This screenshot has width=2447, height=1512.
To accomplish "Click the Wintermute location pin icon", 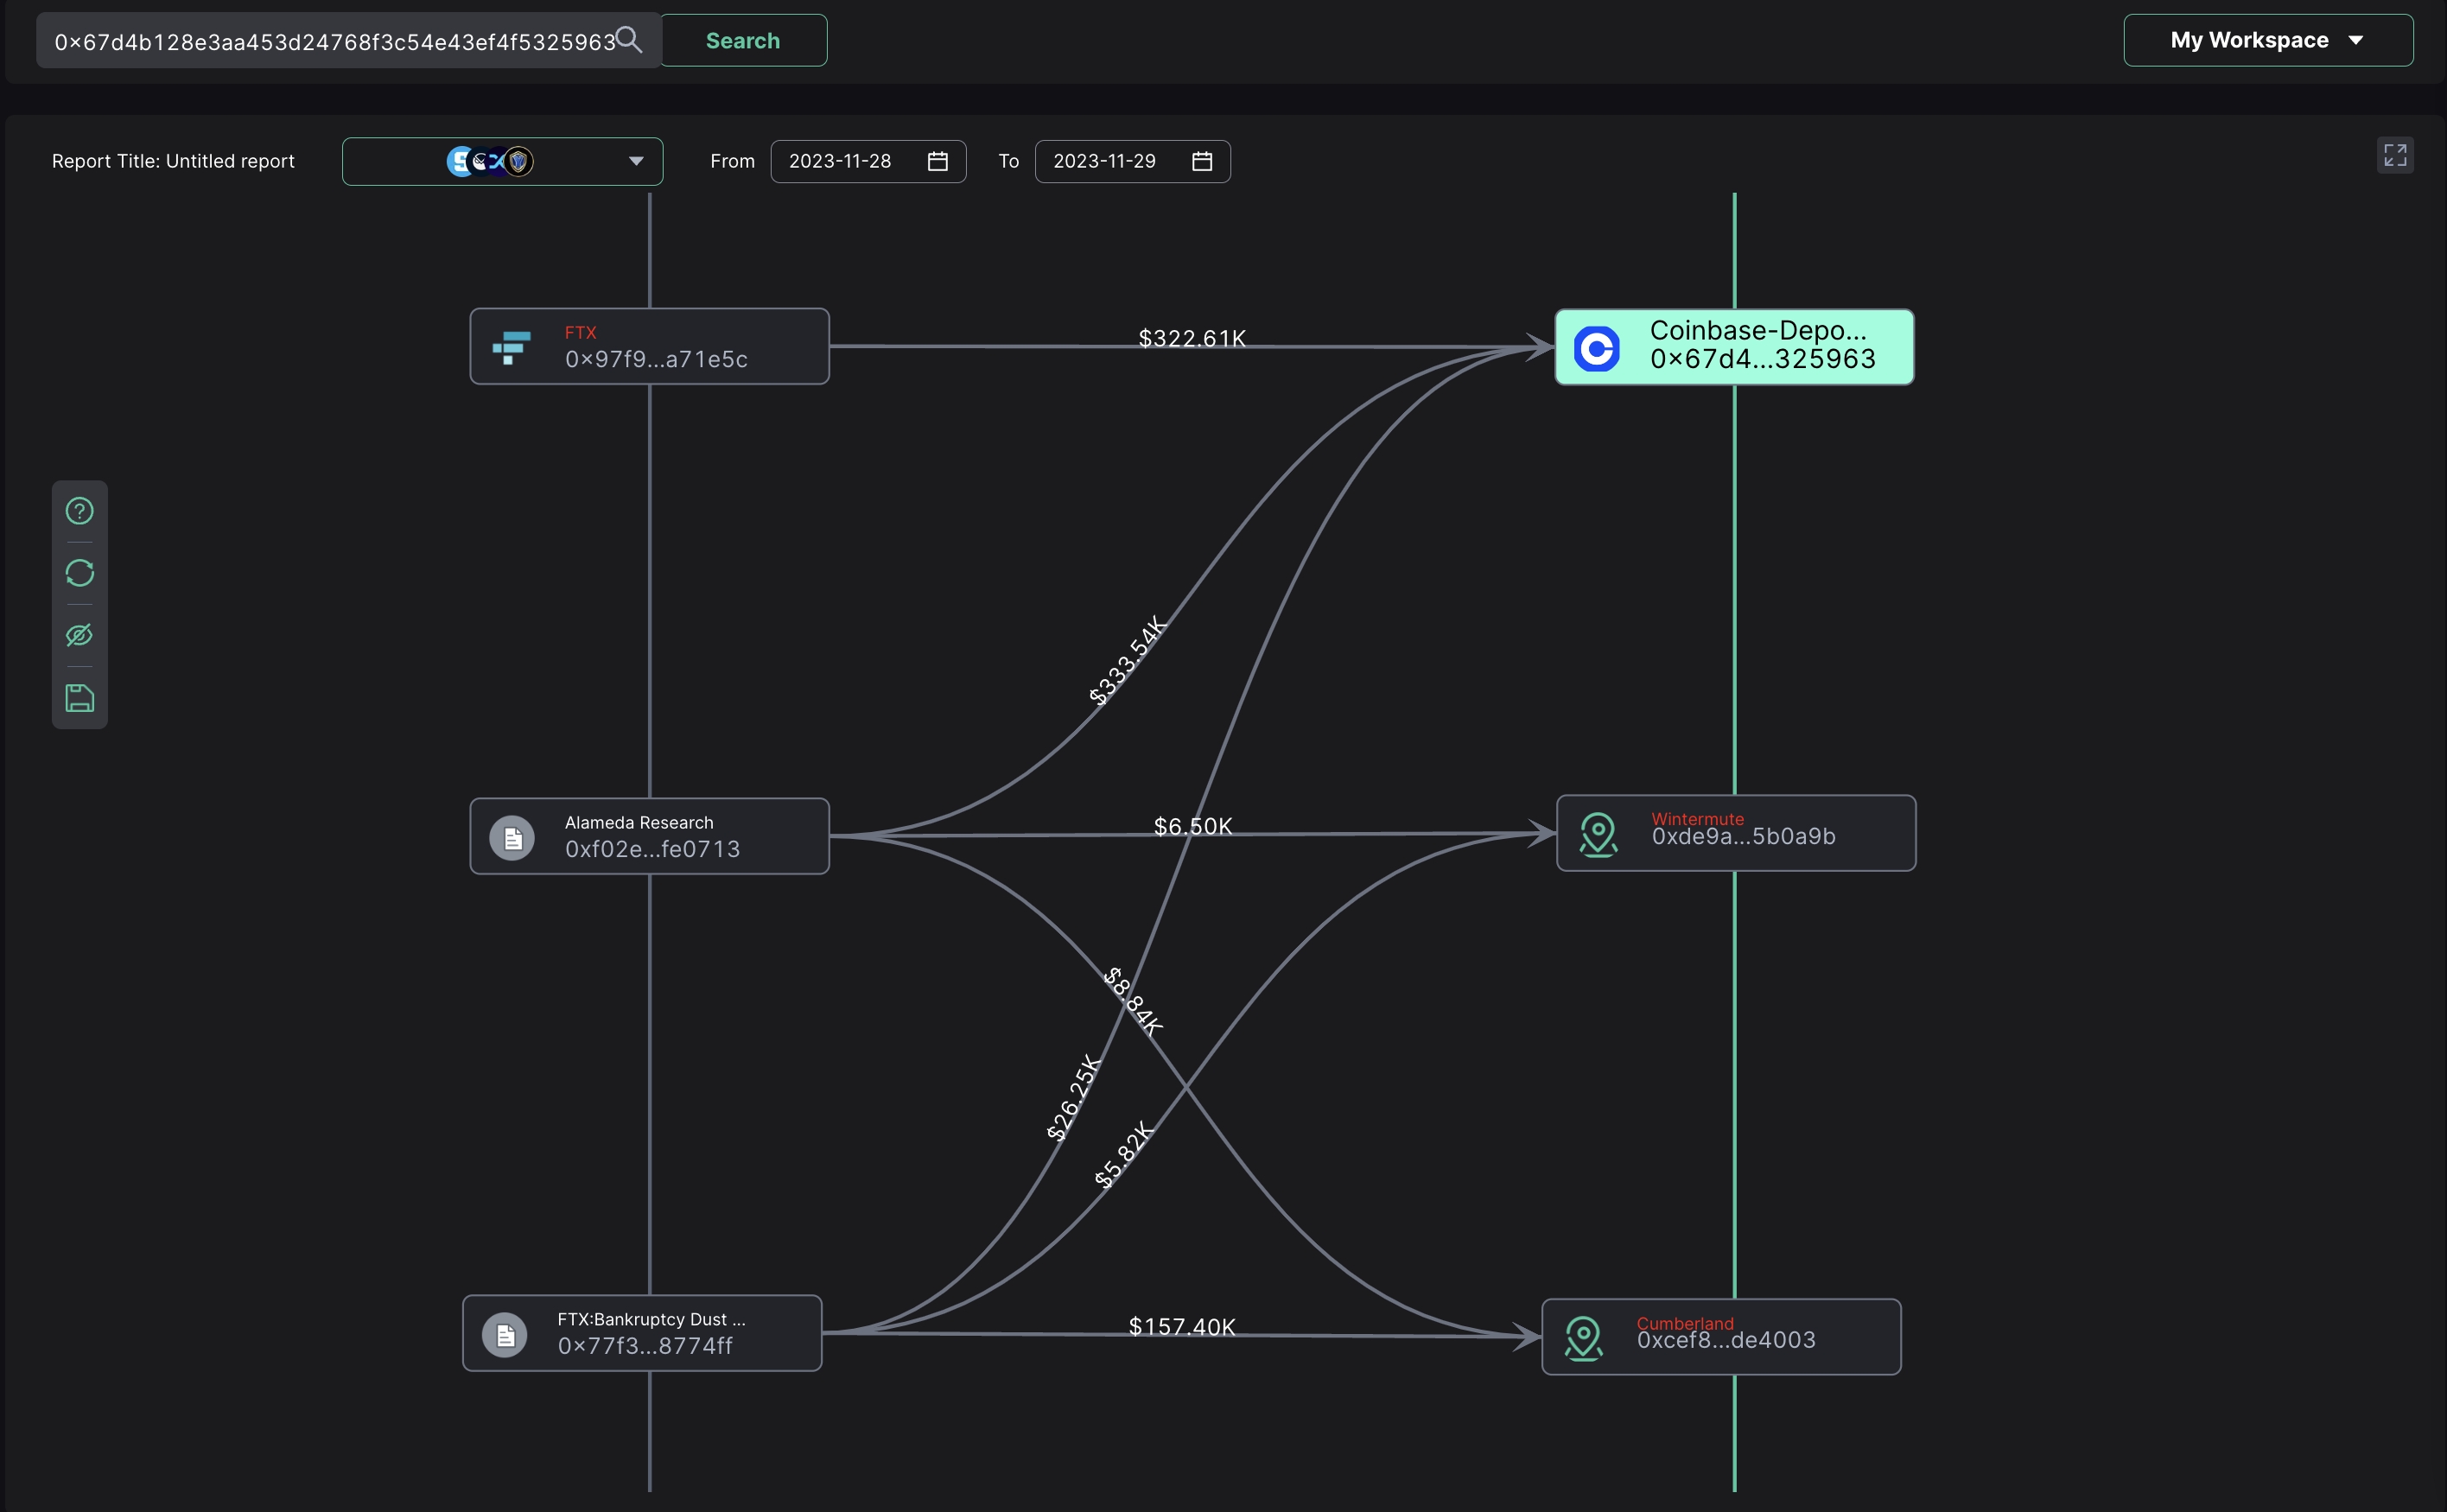I will tap(1598, 834).
